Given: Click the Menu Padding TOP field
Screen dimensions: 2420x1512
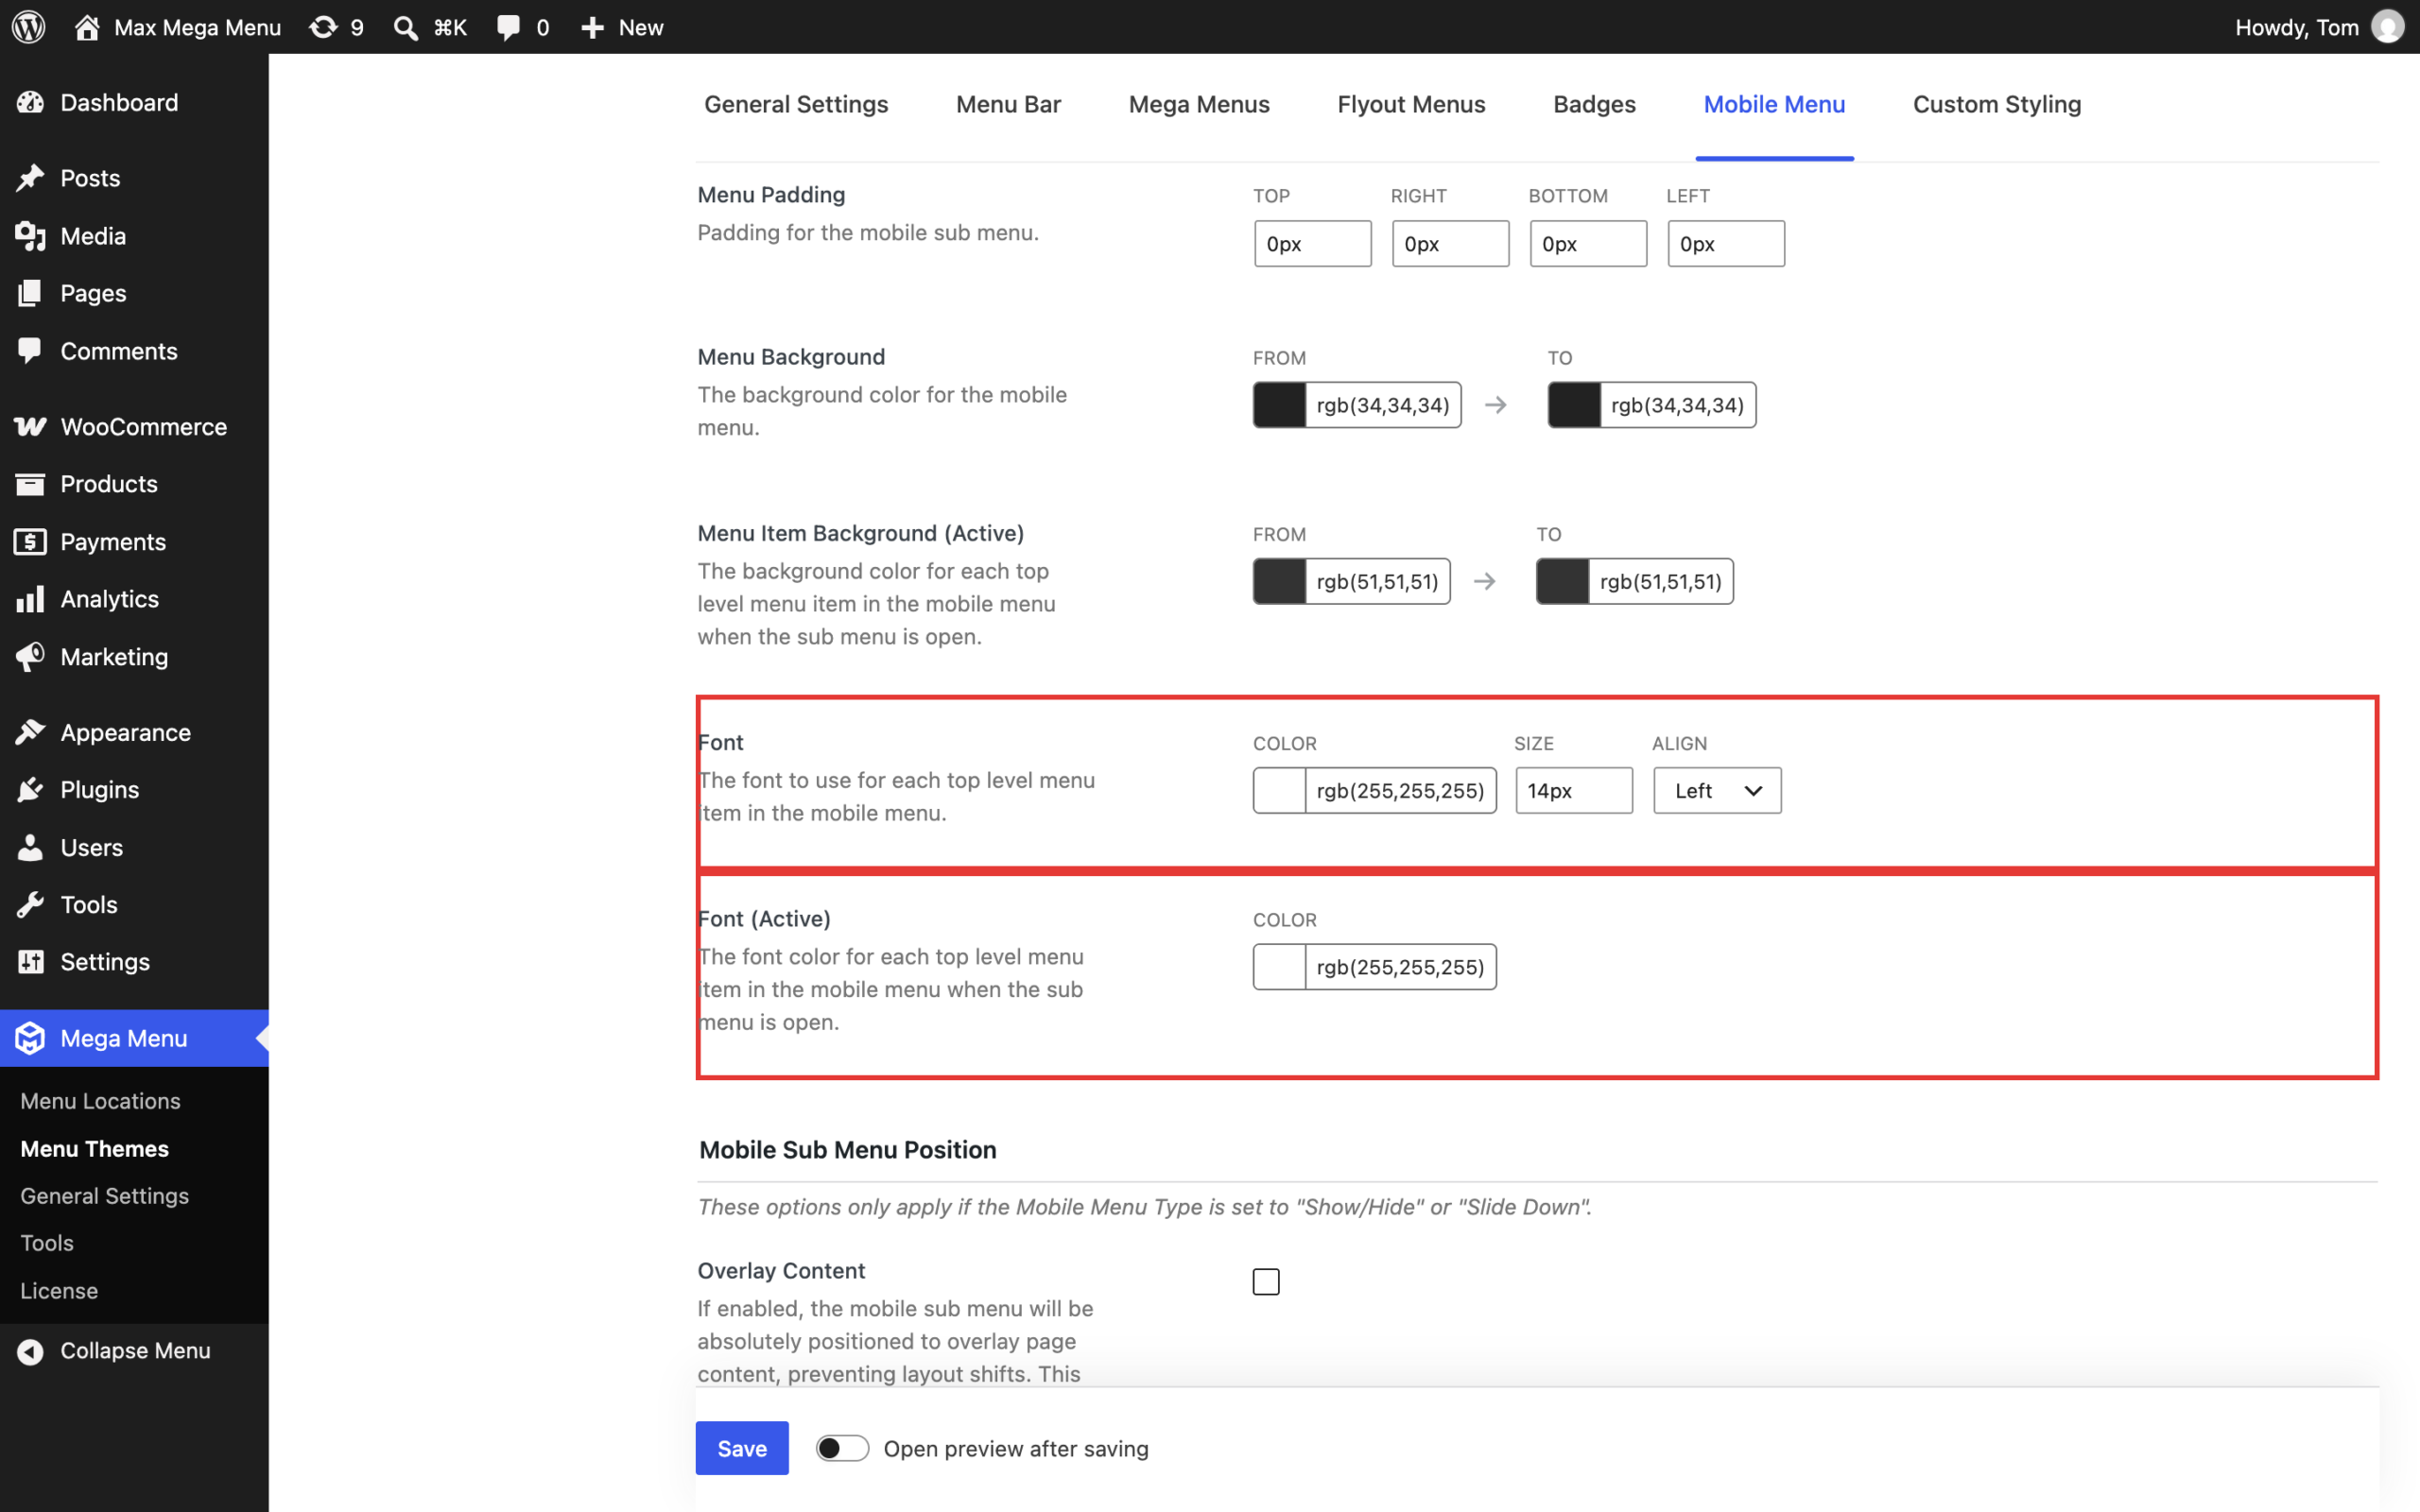Looking at the screenshot, I should pos(1312,244).
